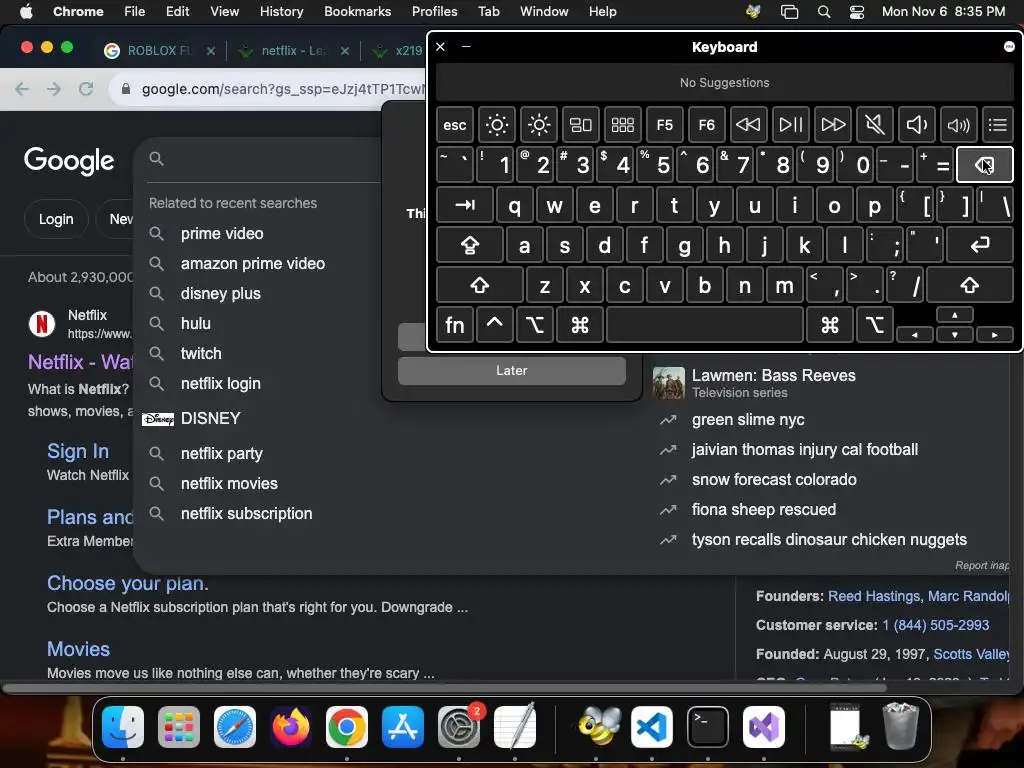Tap the tab key on virtual keyboard
Screen dimensions: 1024x768
[464, 205]
